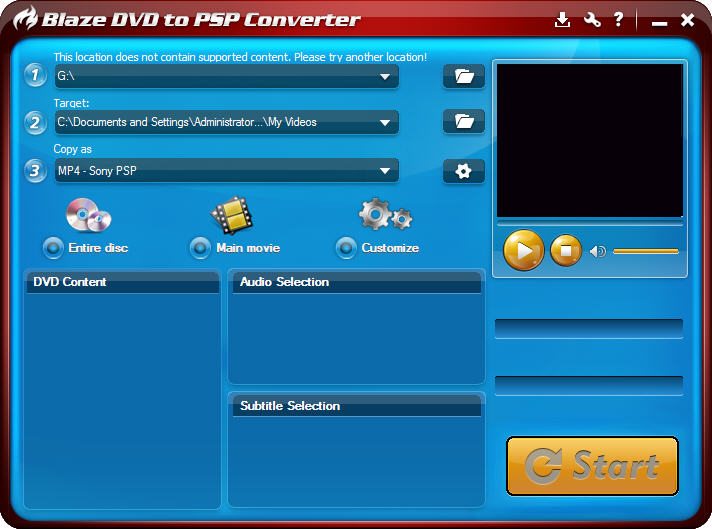Select the Entire disc radio button

(52, 248)
